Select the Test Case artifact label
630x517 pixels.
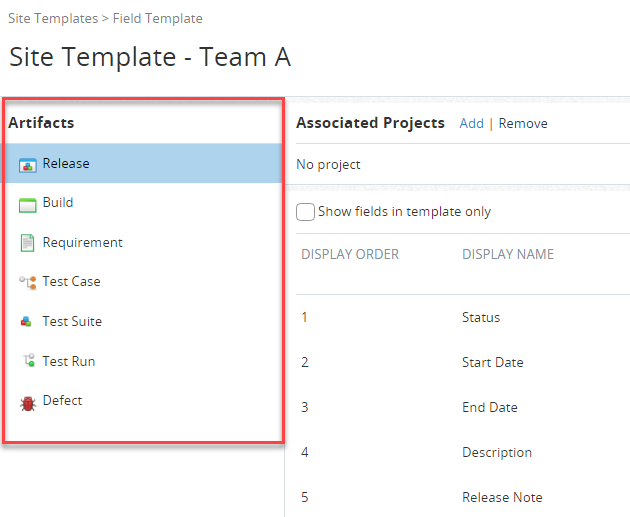(71, 281)
